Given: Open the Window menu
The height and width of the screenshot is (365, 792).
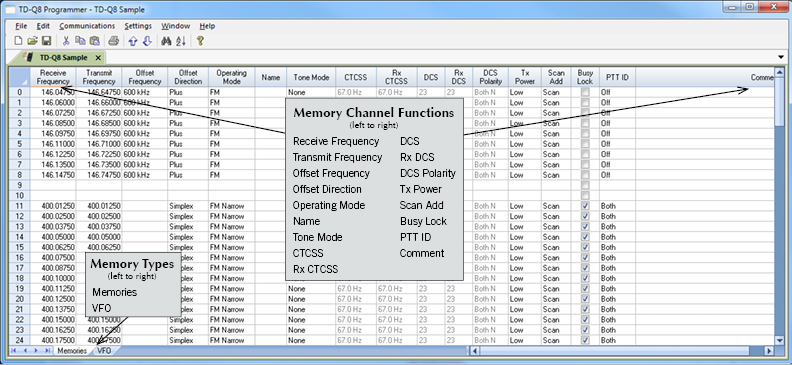Looking at the screenshot, I should coord(175,26).
